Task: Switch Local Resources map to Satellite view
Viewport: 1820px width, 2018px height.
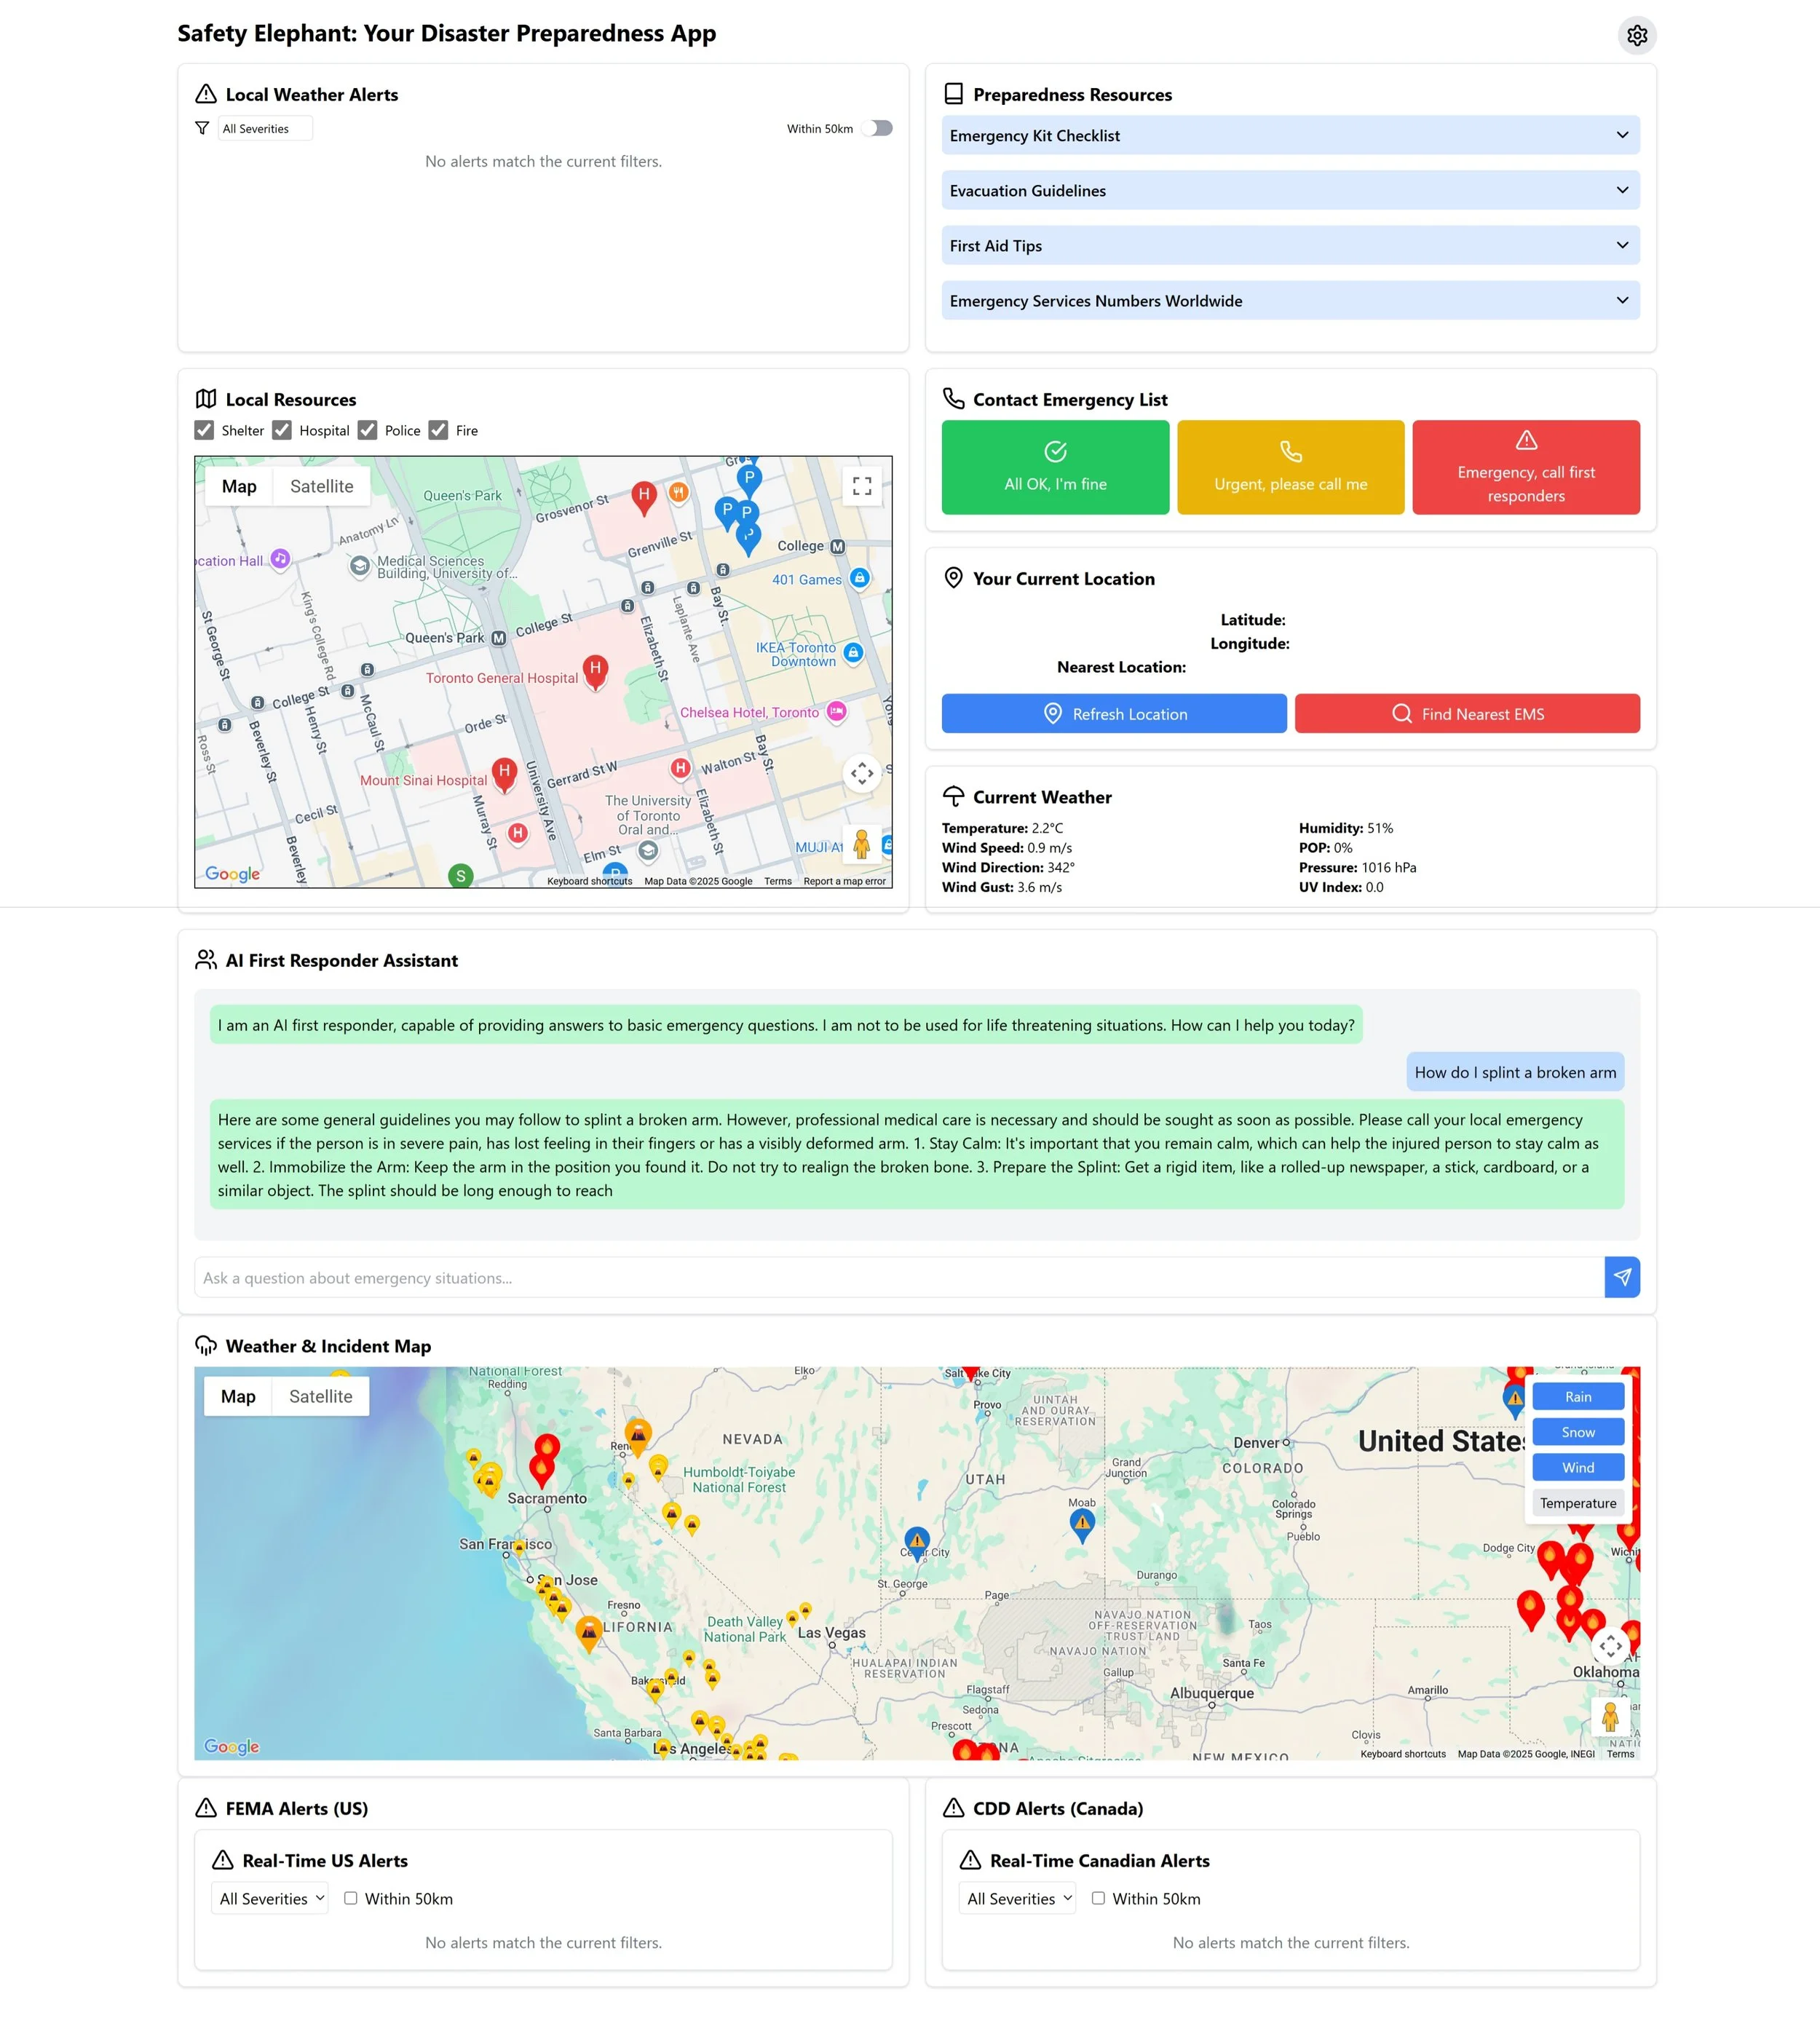Action: click(x=321, y=487)
